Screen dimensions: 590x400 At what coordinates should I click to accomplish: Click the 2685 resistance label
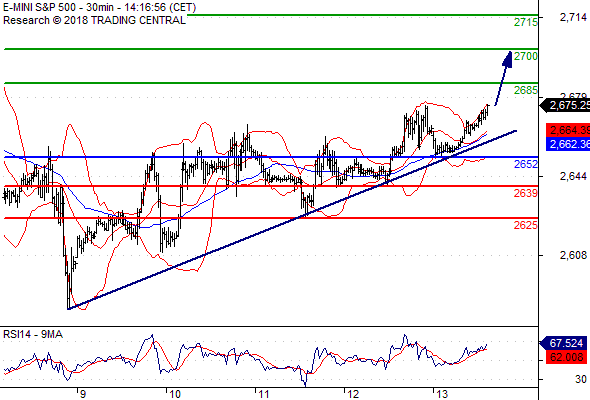click(x=526, y=90)
